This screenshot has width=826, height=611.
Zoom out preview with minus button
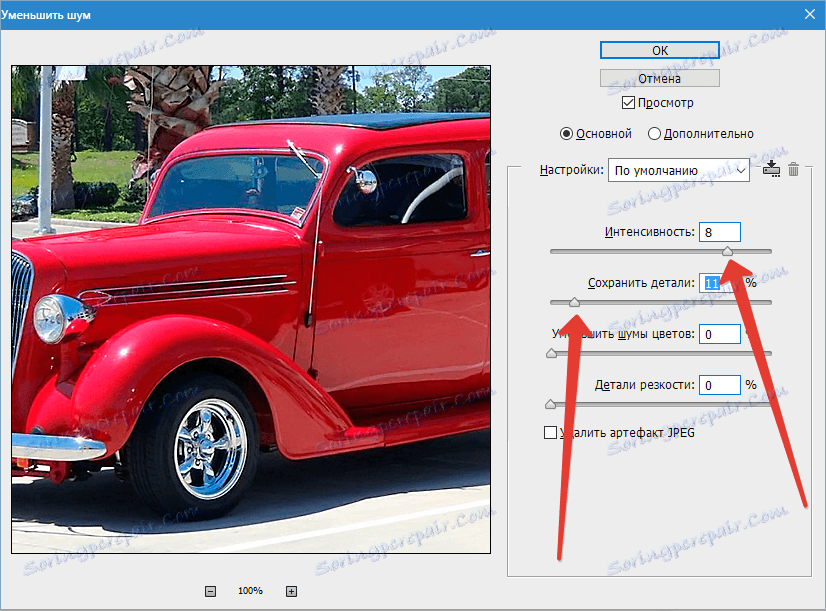[210, 591]
